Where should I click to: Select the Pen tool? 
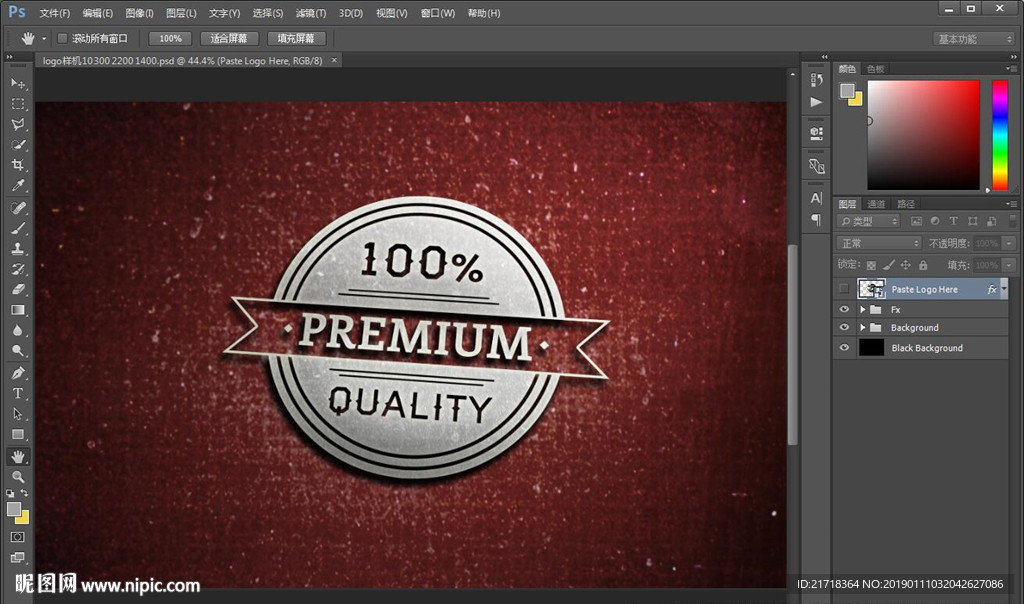point(18,372)
